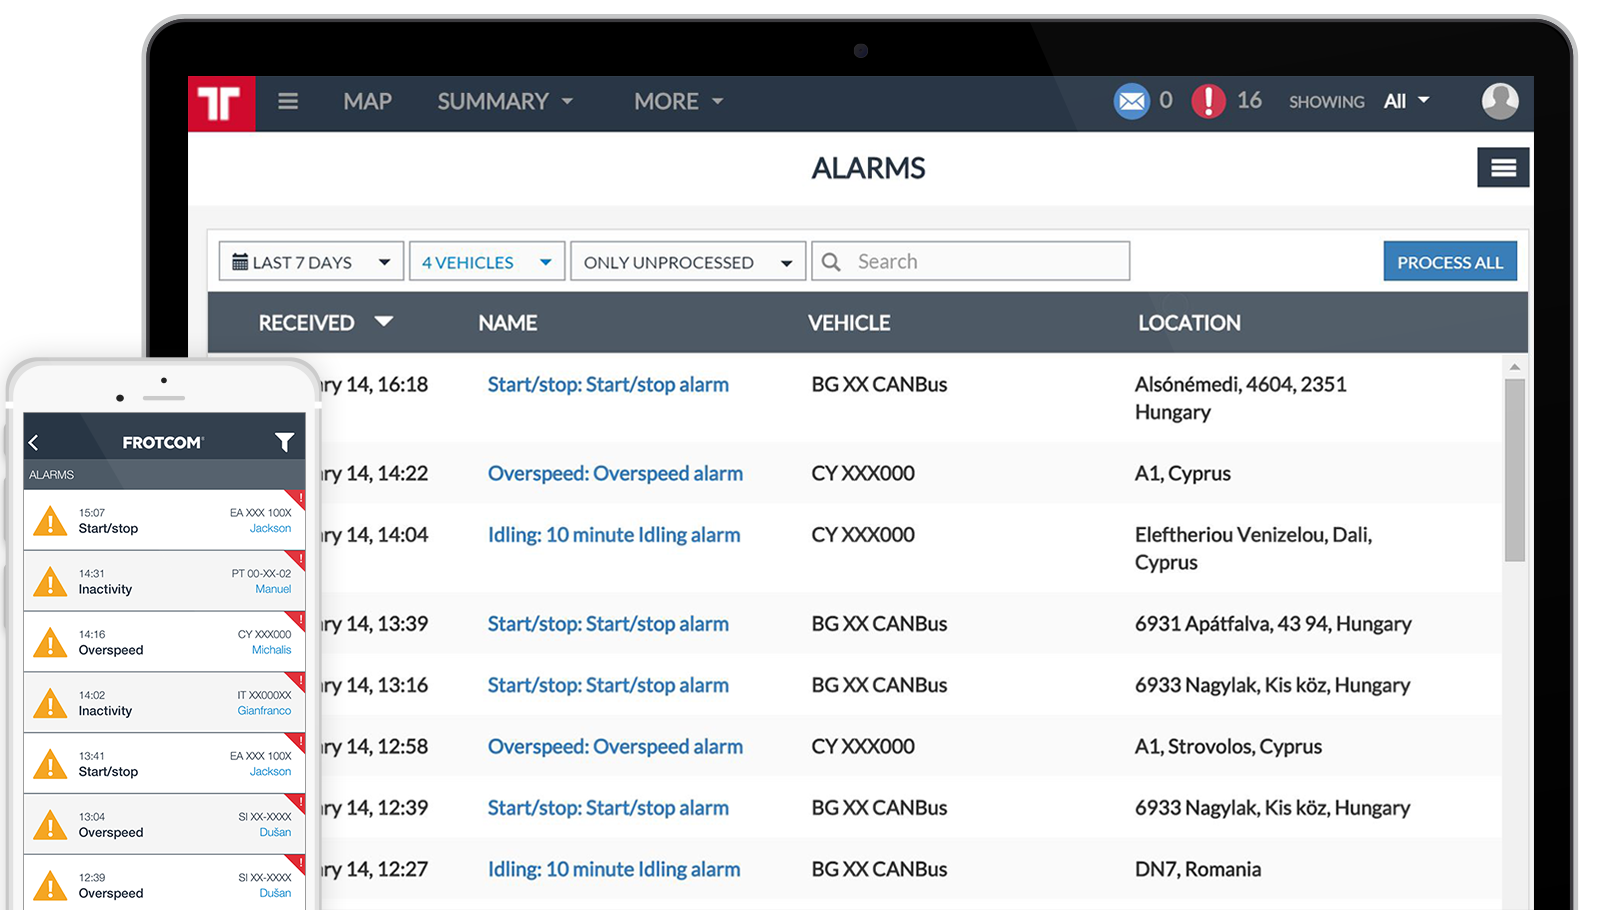Click the magnifier icon in search box
This screenshot has width=1612, height=910.
(x=831, y=262)
